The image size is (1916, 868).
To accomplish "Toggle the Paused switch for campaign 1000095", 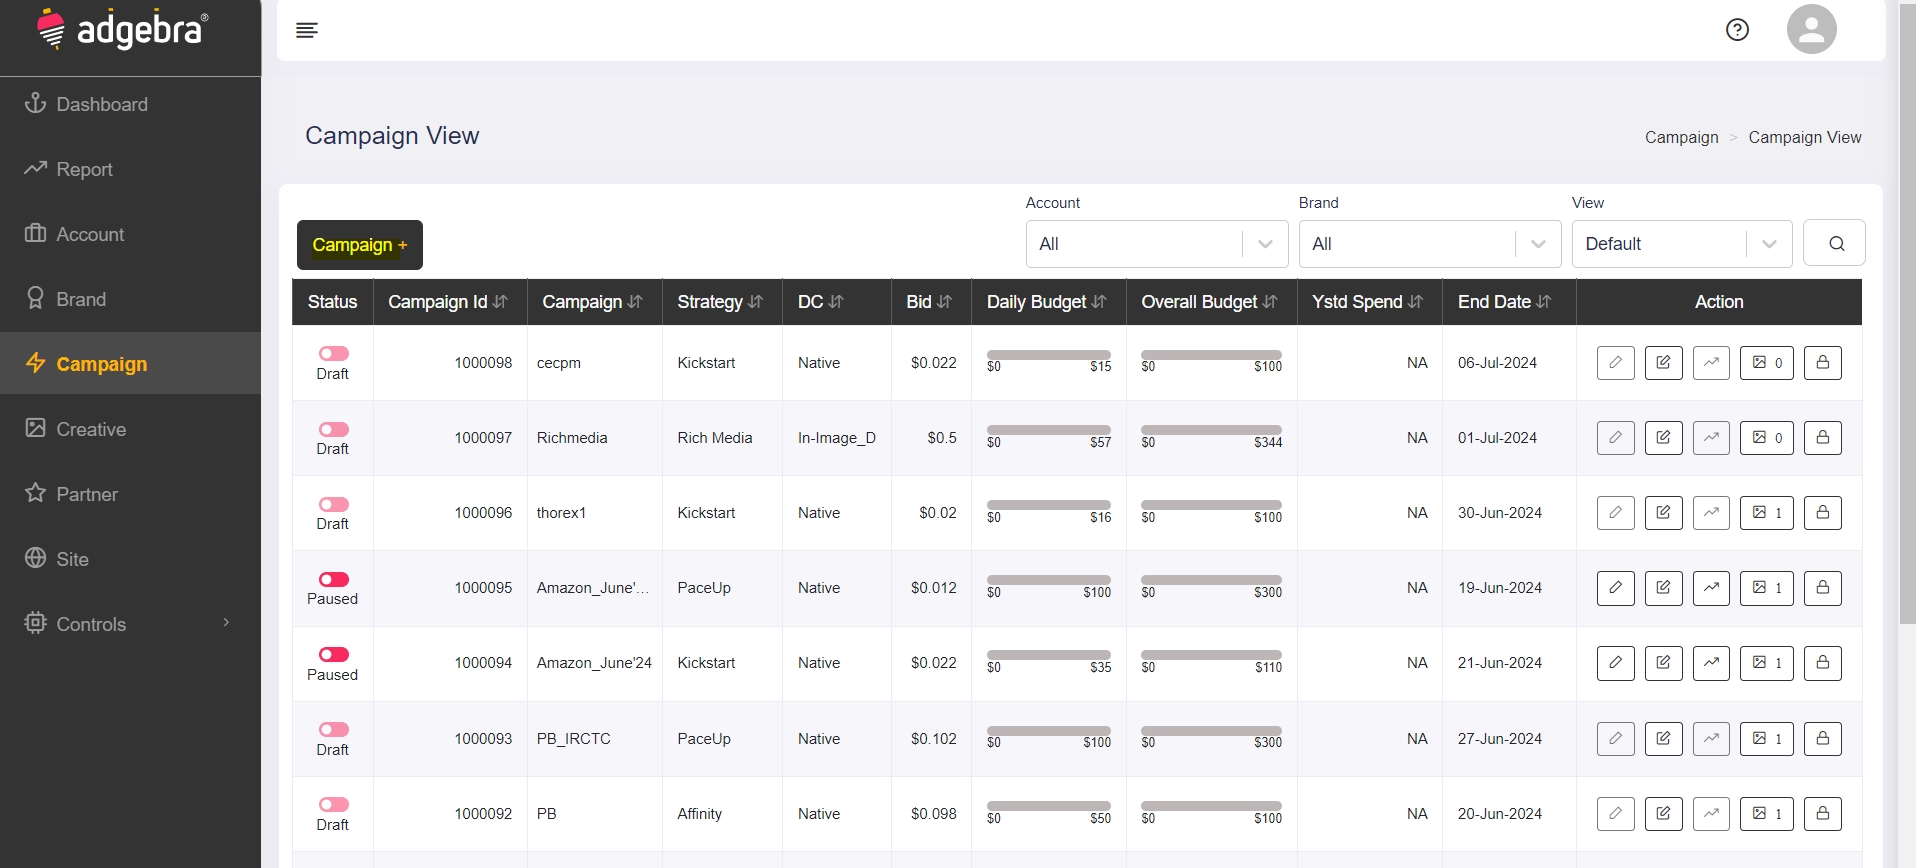I will (x=333, y=580).
